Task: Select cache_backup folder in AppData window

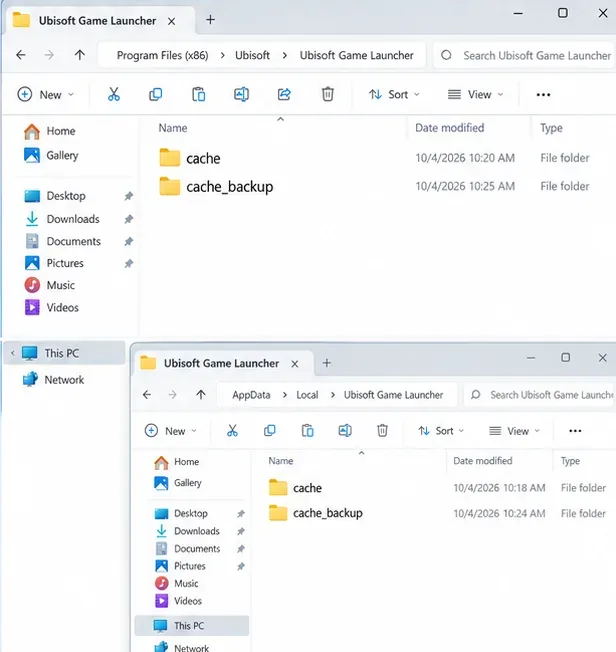Action: click(x=437, y=513)
